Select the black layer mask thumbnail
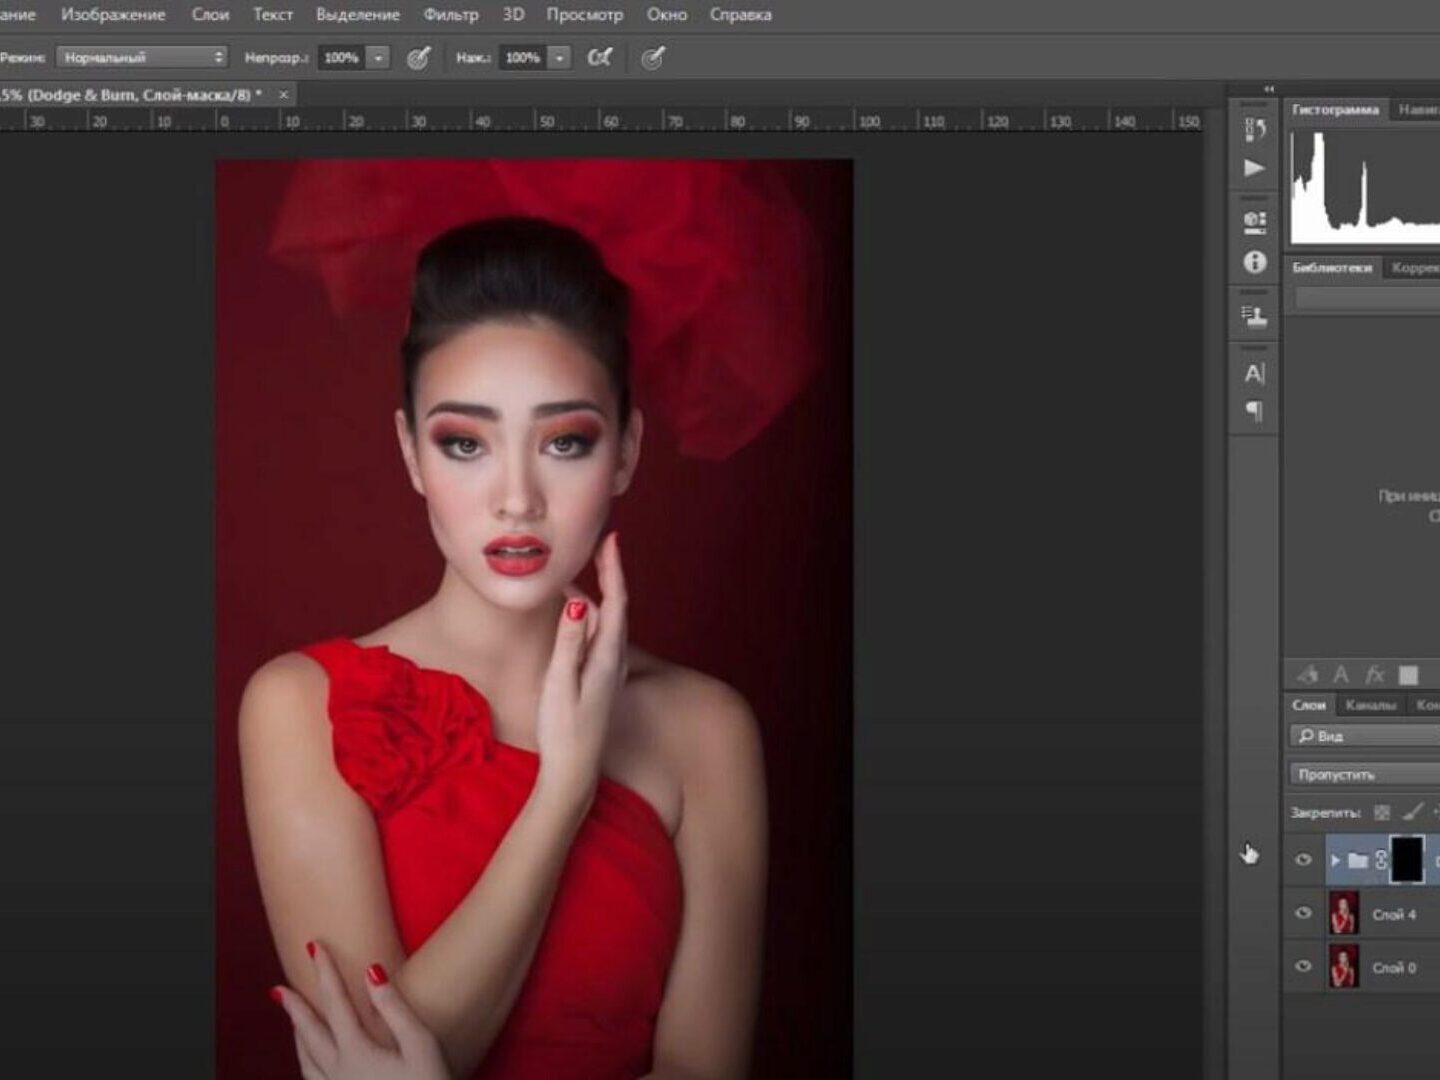This screenshot has height=1080, width=1440. (x=1406, y=860)
